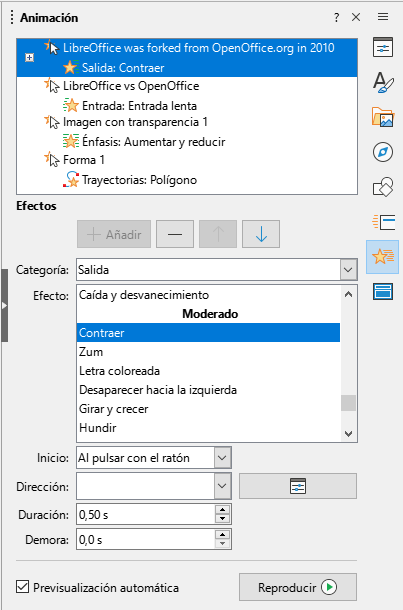Screen dimensions: 403x610
Task: Open effect options button next to Dirección
Action: pos(298,486)
